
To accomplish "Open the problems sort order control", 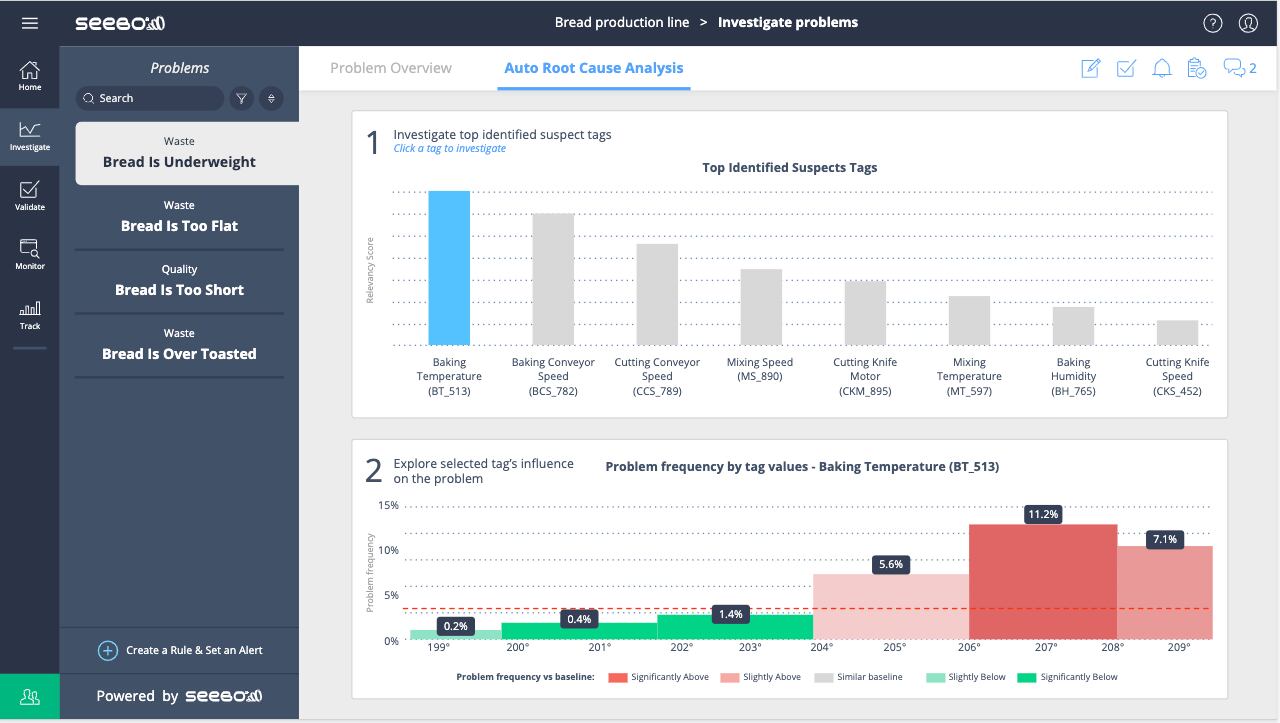I will pos(271,98).
